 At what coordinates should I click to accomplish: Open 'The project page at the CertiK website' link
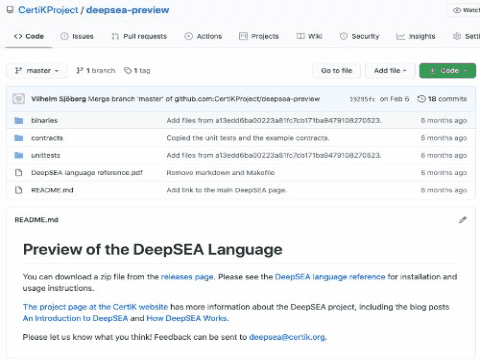point(95,307)
